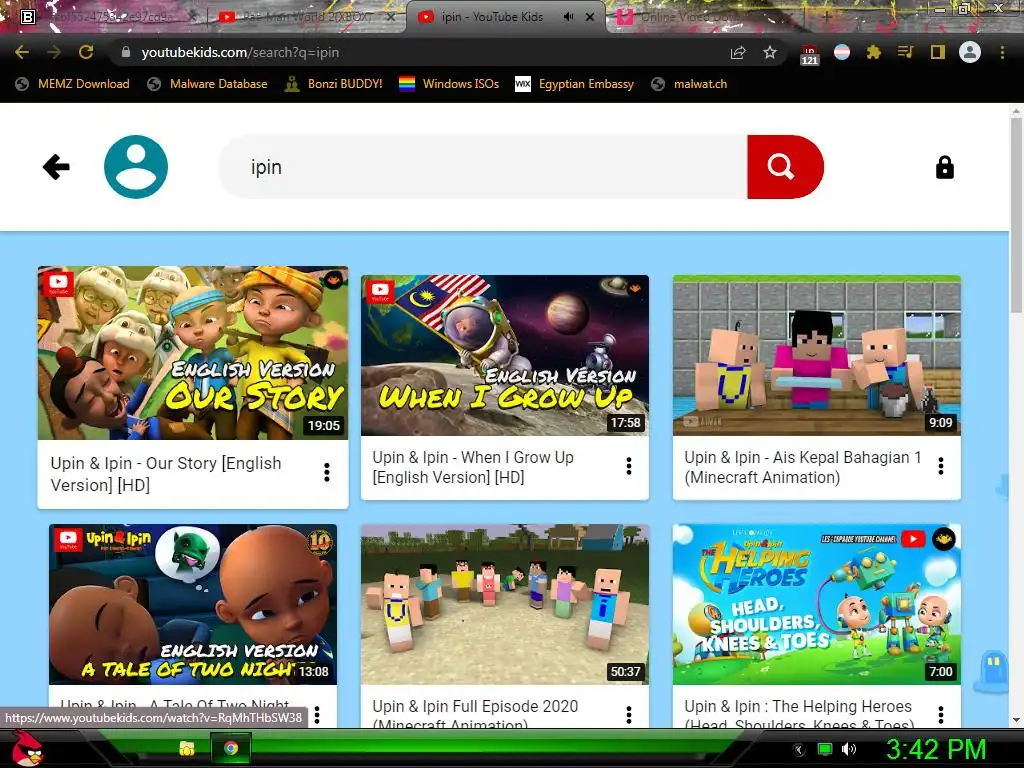
Task: Open the Windows ISOs bookmark
Action: coord(449,84)
